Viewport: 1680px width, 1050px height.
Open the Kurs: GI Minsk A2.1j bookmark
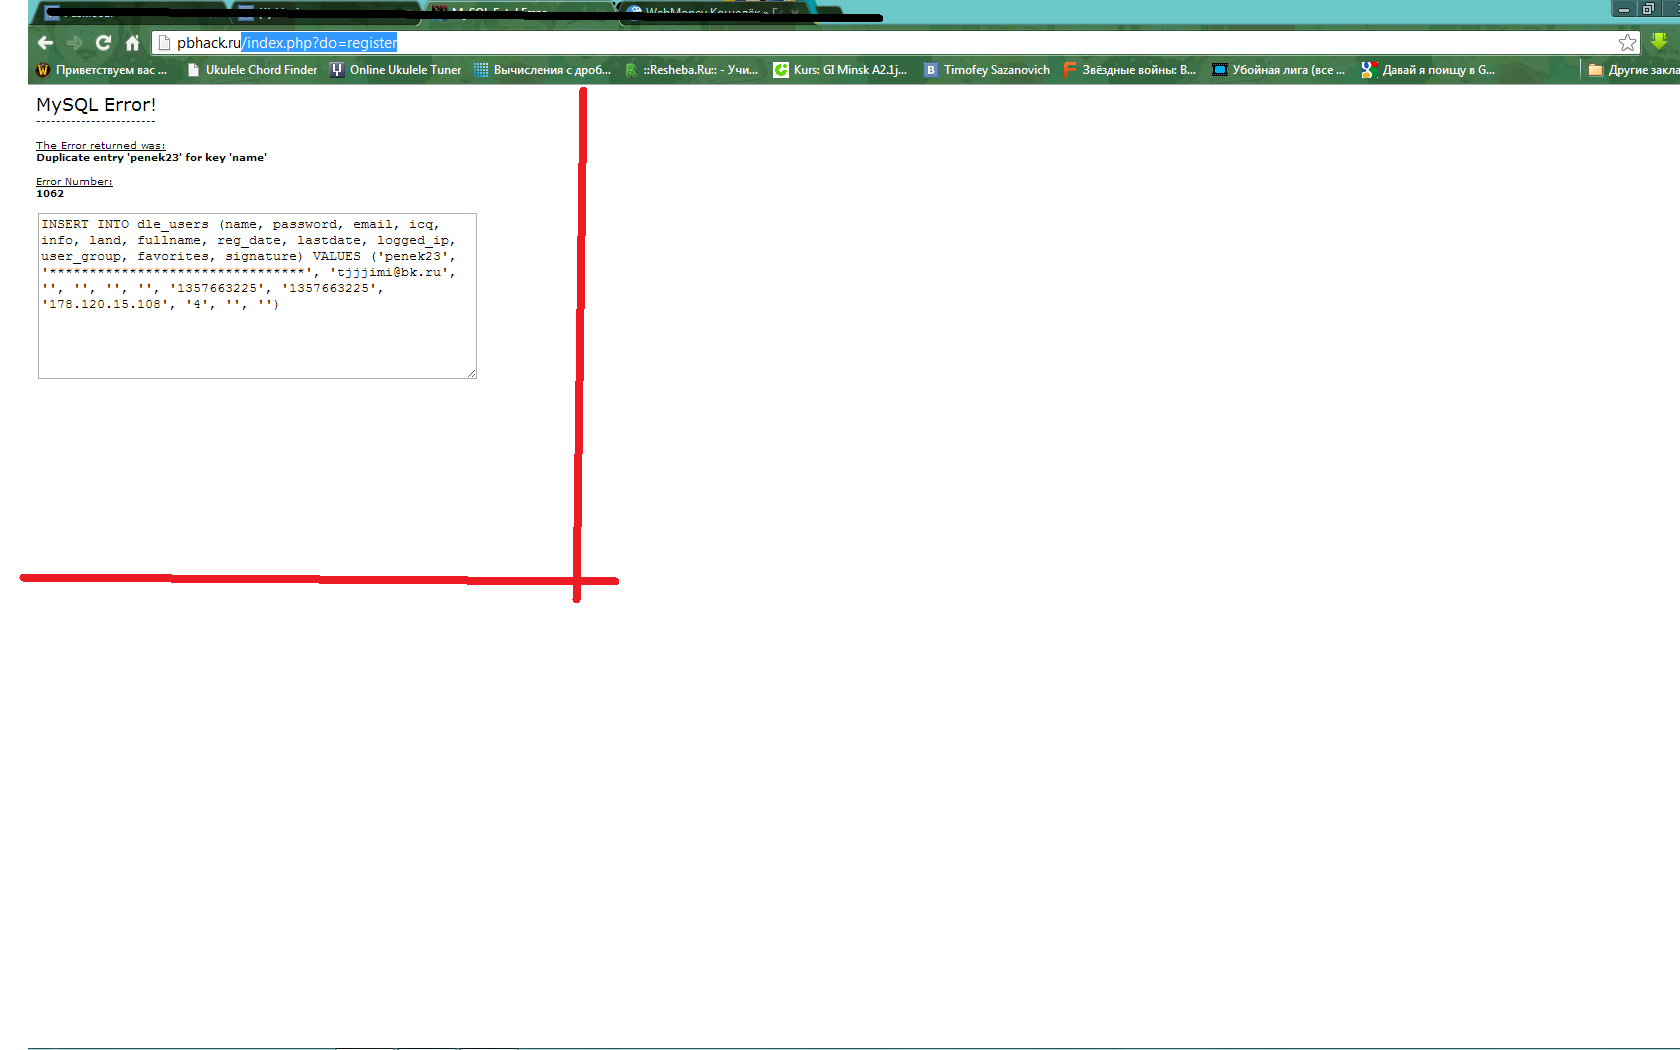tap(840, 70)
